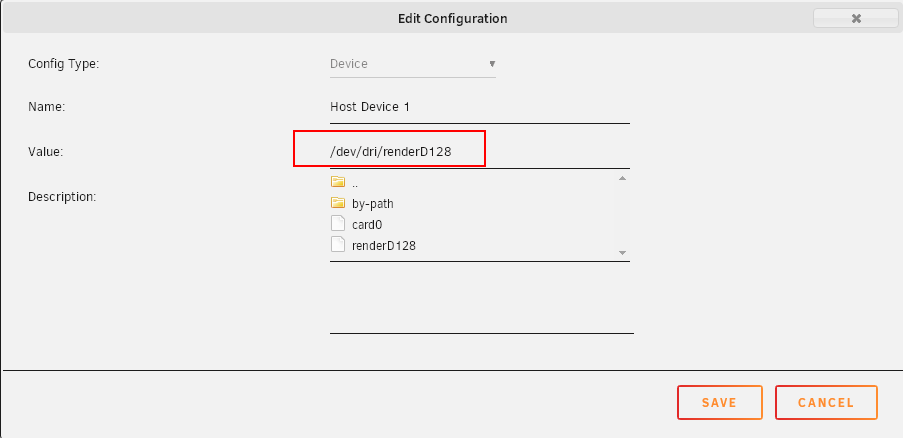Image resolution: width=903 pixels, height=438 pixels.
Task: Click the Config Type dropdown arrow
Action: coord(491,64)
